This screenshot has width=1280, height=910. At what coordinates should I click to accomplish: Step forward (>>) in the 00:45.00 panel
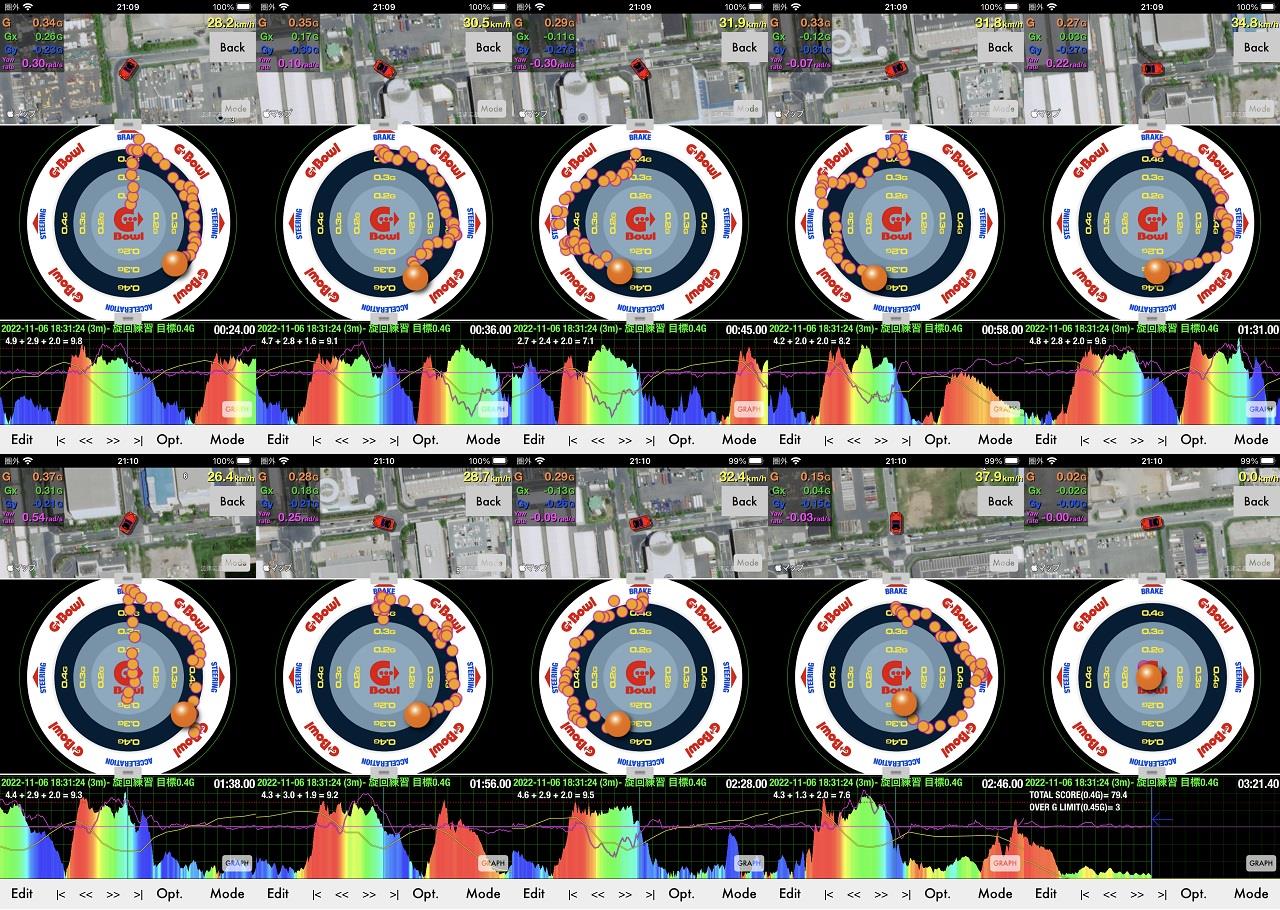point(625,440)
